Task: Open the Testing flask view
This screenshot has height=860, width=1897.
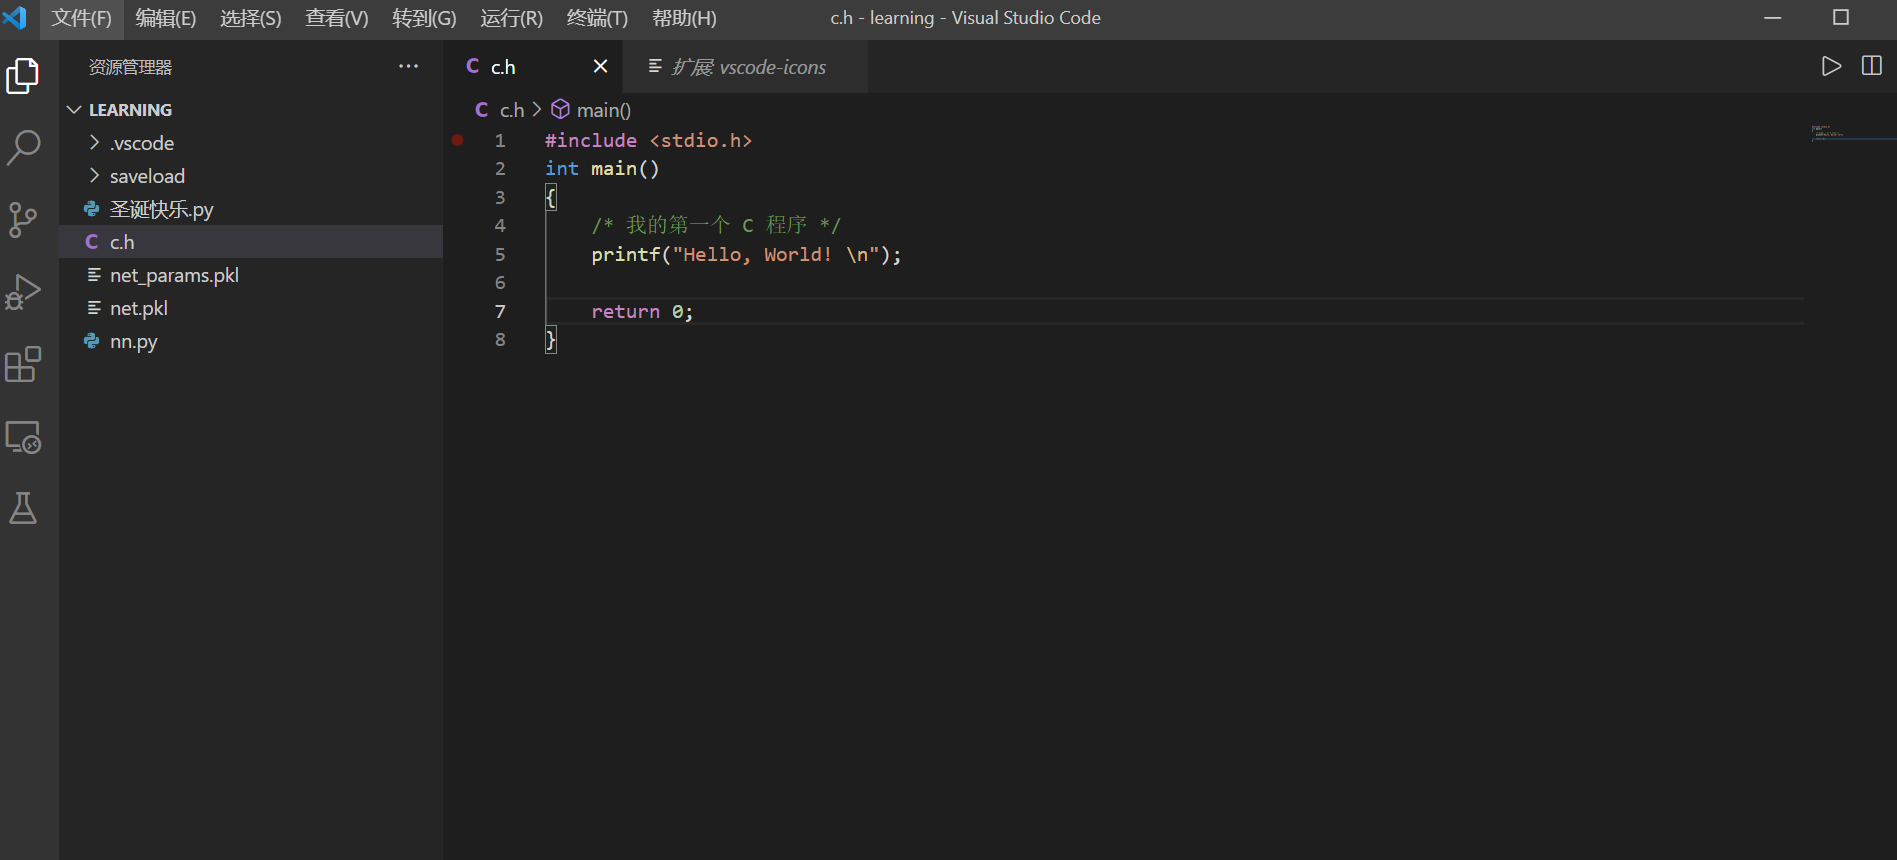Action: pyautogui.click(x=23, y=508)
